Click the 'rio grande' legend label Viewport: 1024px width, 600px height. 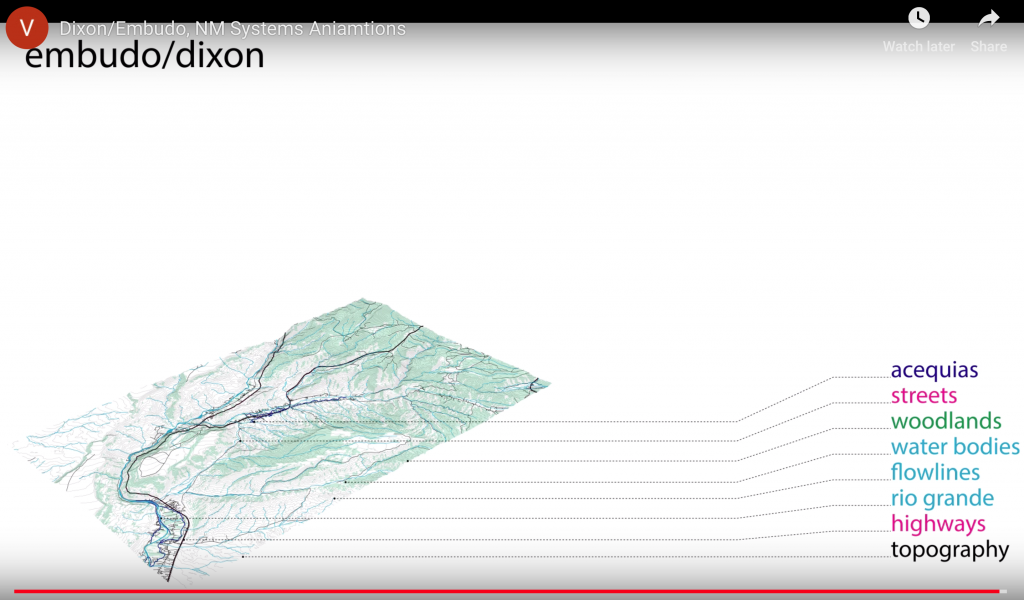tap(942, 498)
